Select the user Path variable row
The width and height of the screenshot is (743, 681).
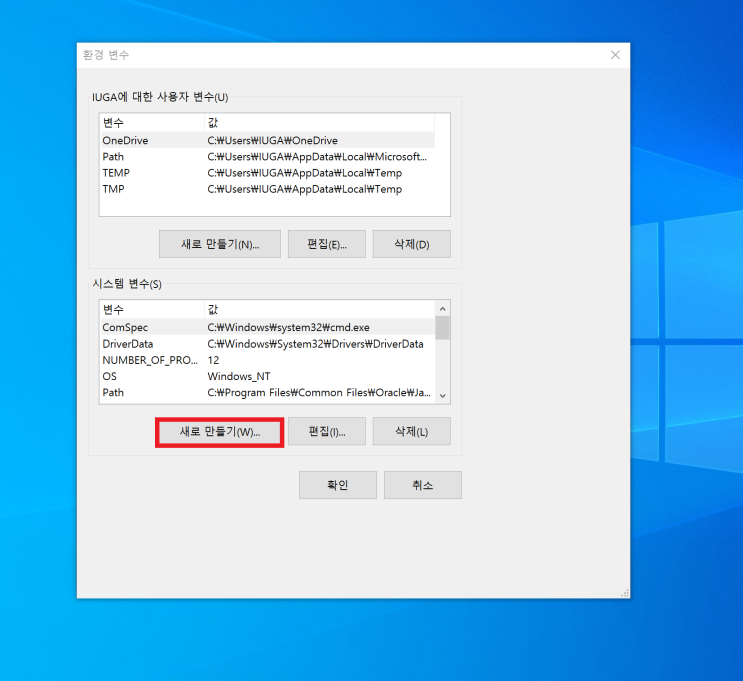[x=267, y=156]
